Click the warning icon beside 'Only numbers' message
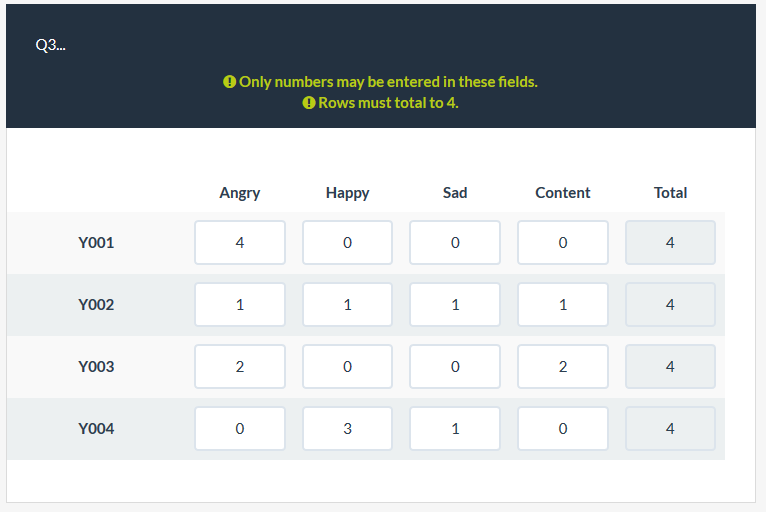Image resolution: width=766 pixels, height=512 pixels. (229, 82)
